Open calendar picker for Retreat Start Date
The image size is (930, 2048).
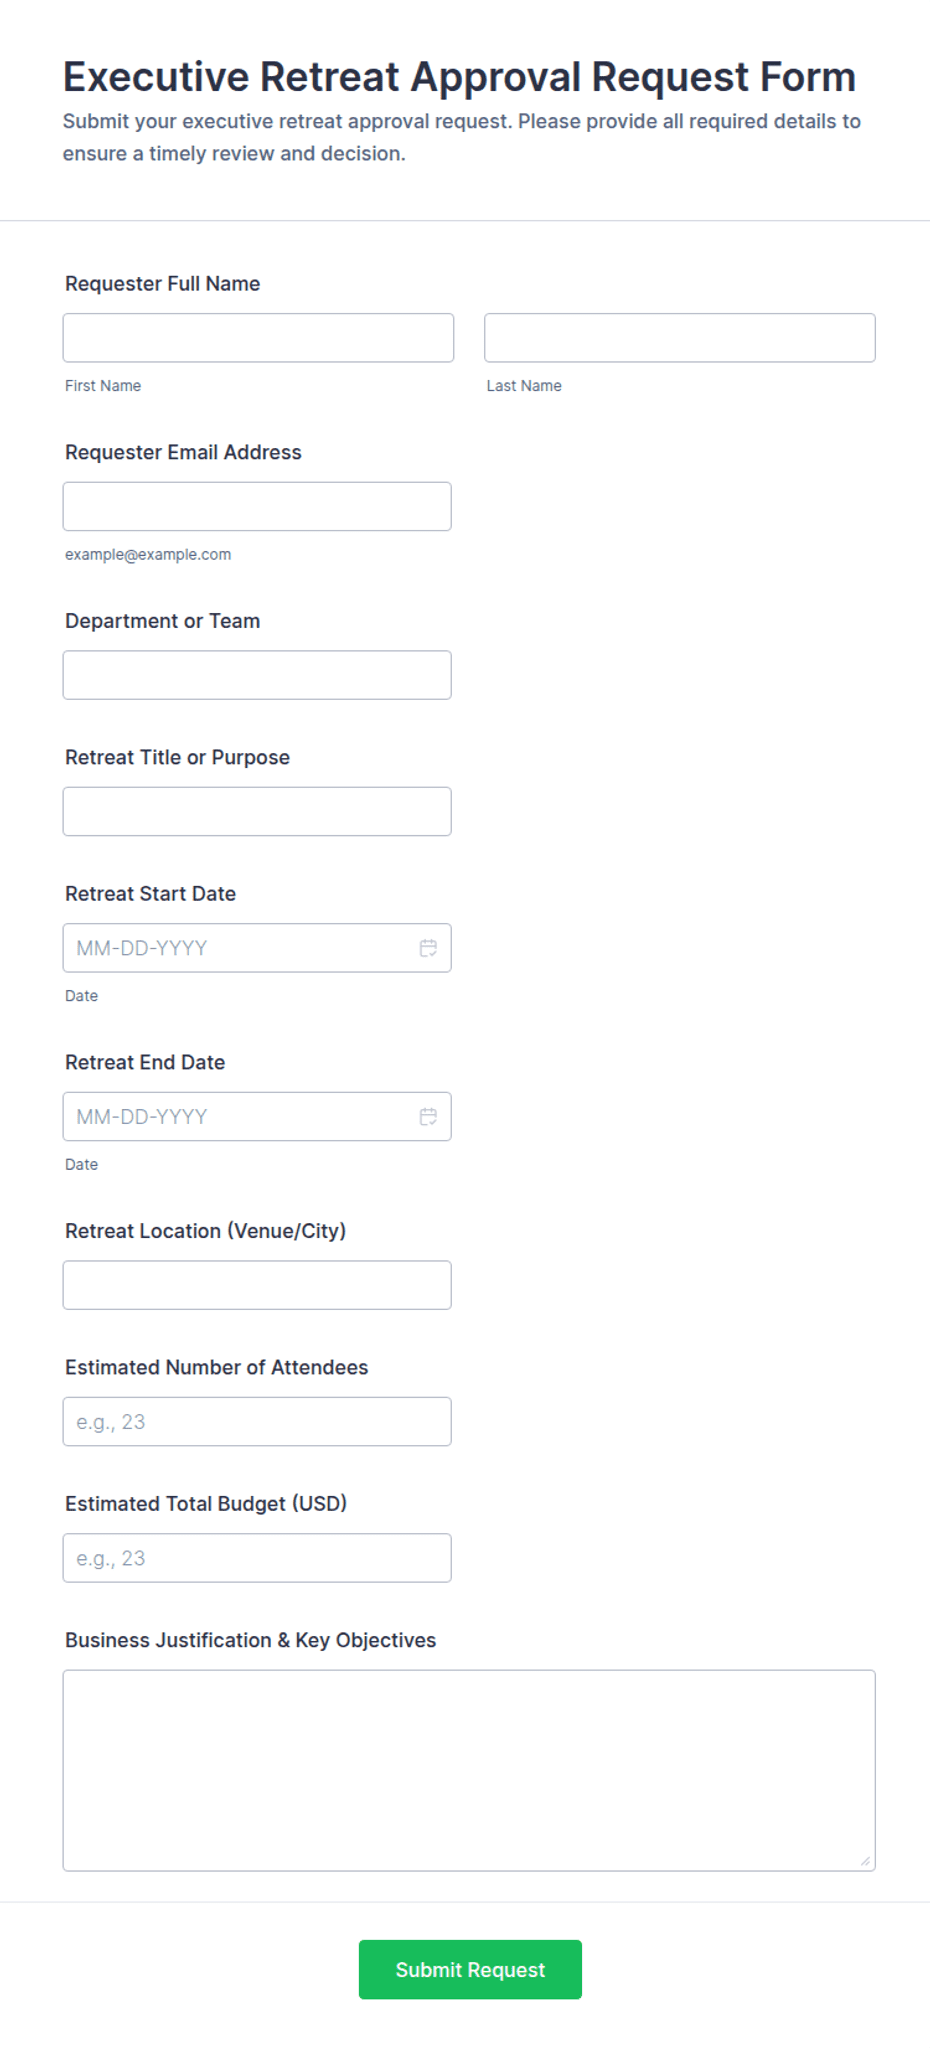[428, 948]
